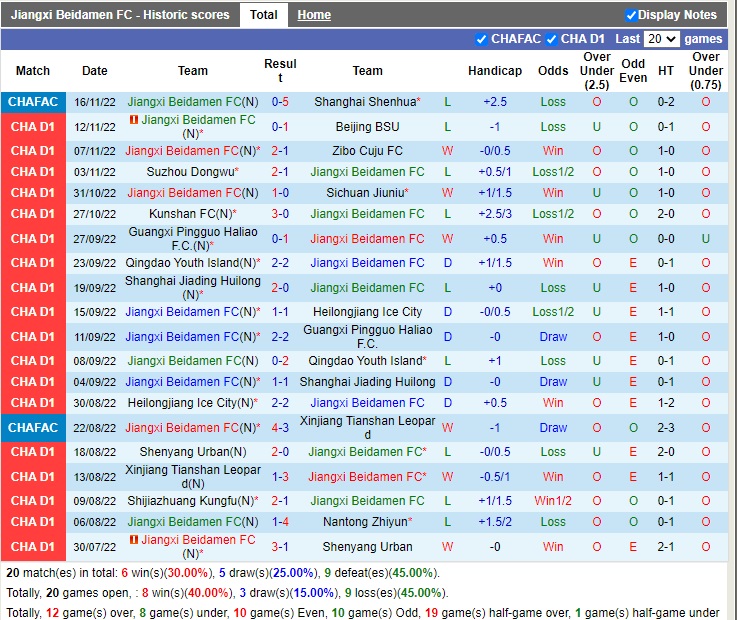737x620 pixels.
Task: Click red card icon in 12/11/22 row
Action: click(134, 120)
